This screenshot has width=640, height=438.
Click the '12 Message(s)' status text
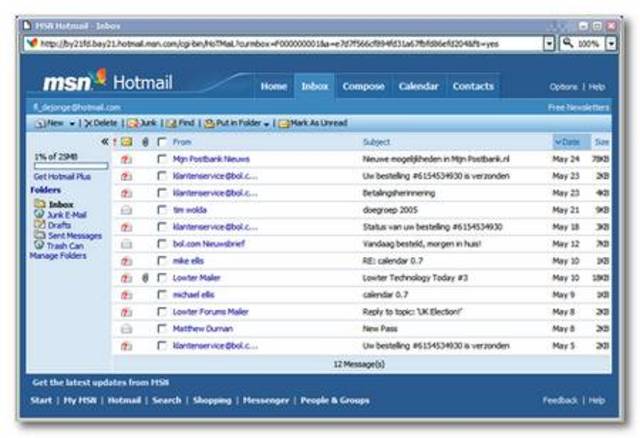pyautogui.click(x=359, y=364)
